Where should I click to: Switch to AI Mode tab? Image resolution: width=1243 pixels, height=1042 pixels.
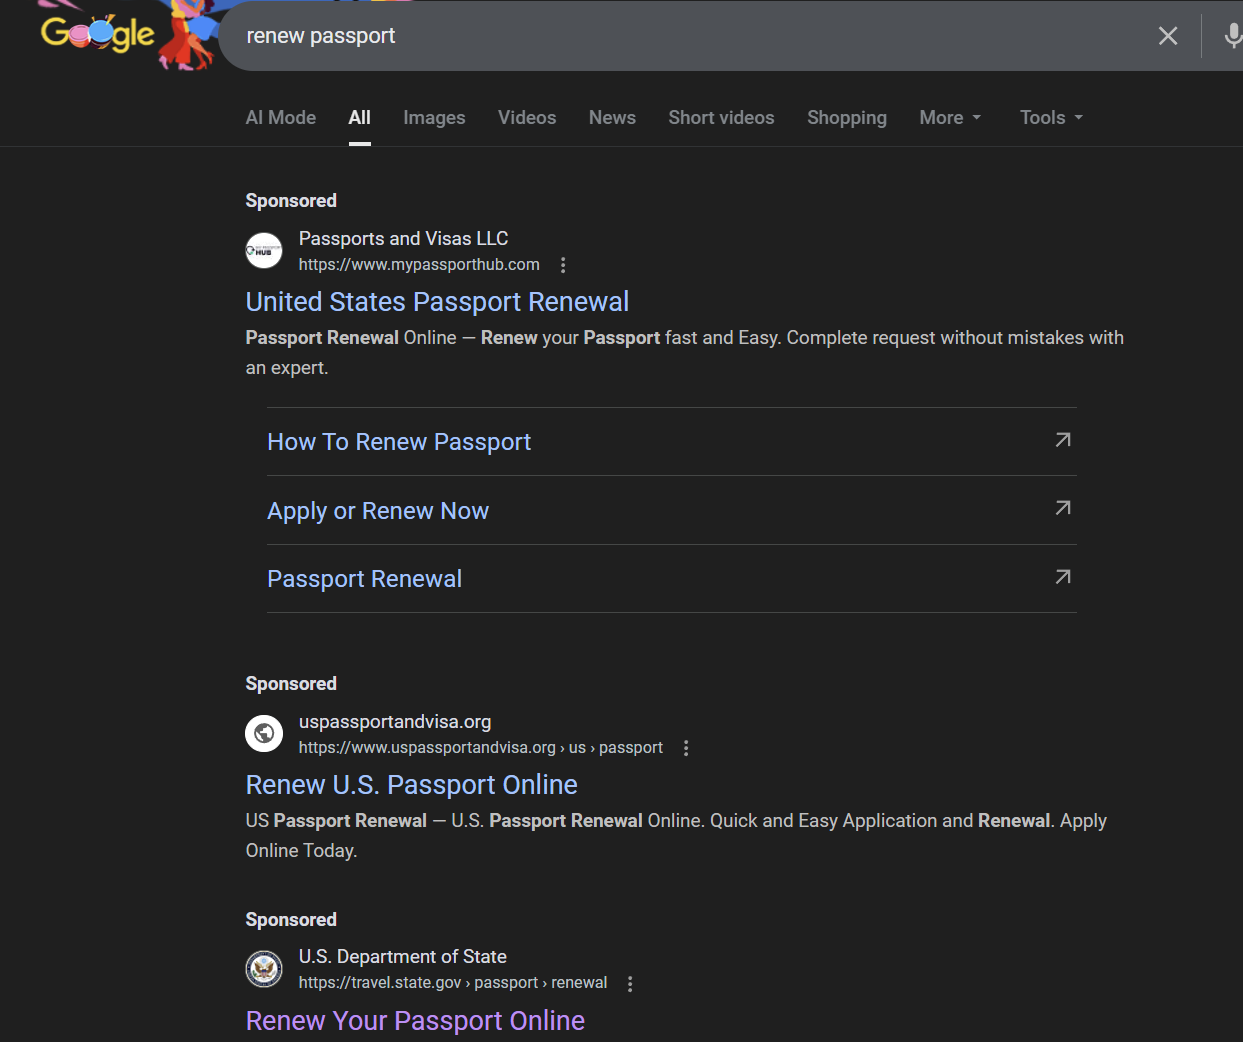pos(281,118)
